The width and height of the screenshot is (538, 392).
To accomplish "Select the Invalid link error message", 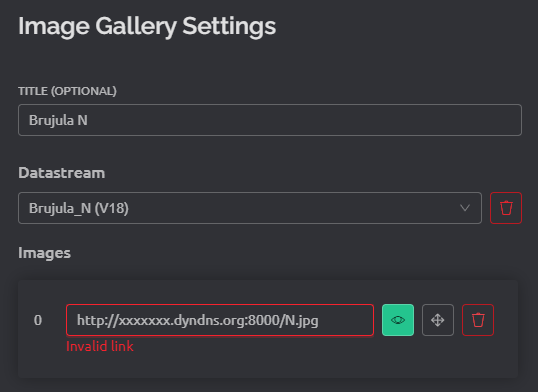I will 100,346.
